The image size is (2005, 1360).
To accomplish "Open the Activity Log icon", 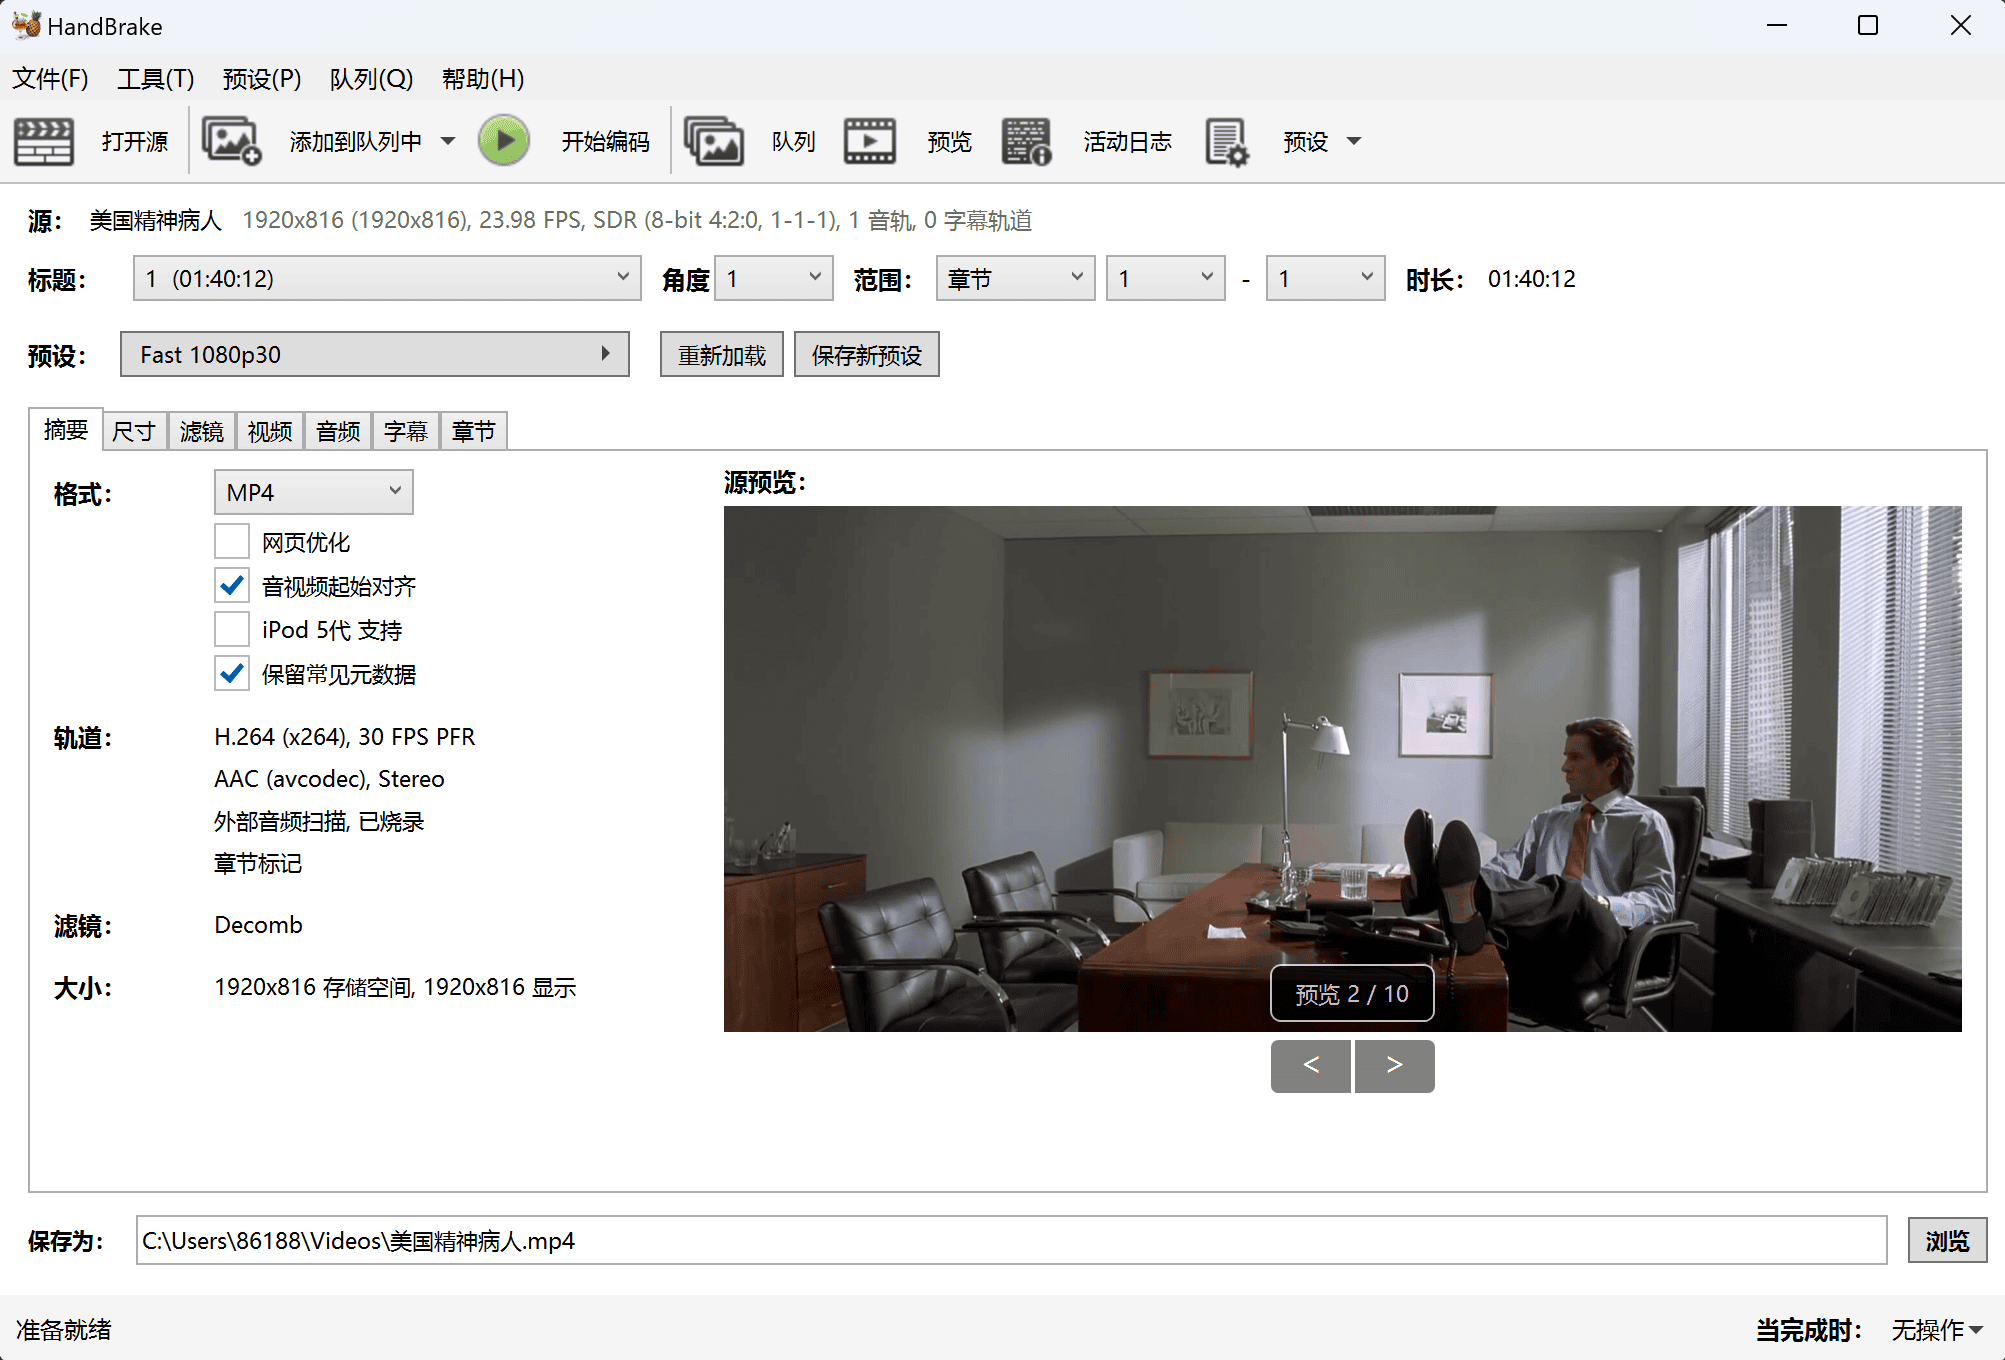I will [x=1026, y=141].
